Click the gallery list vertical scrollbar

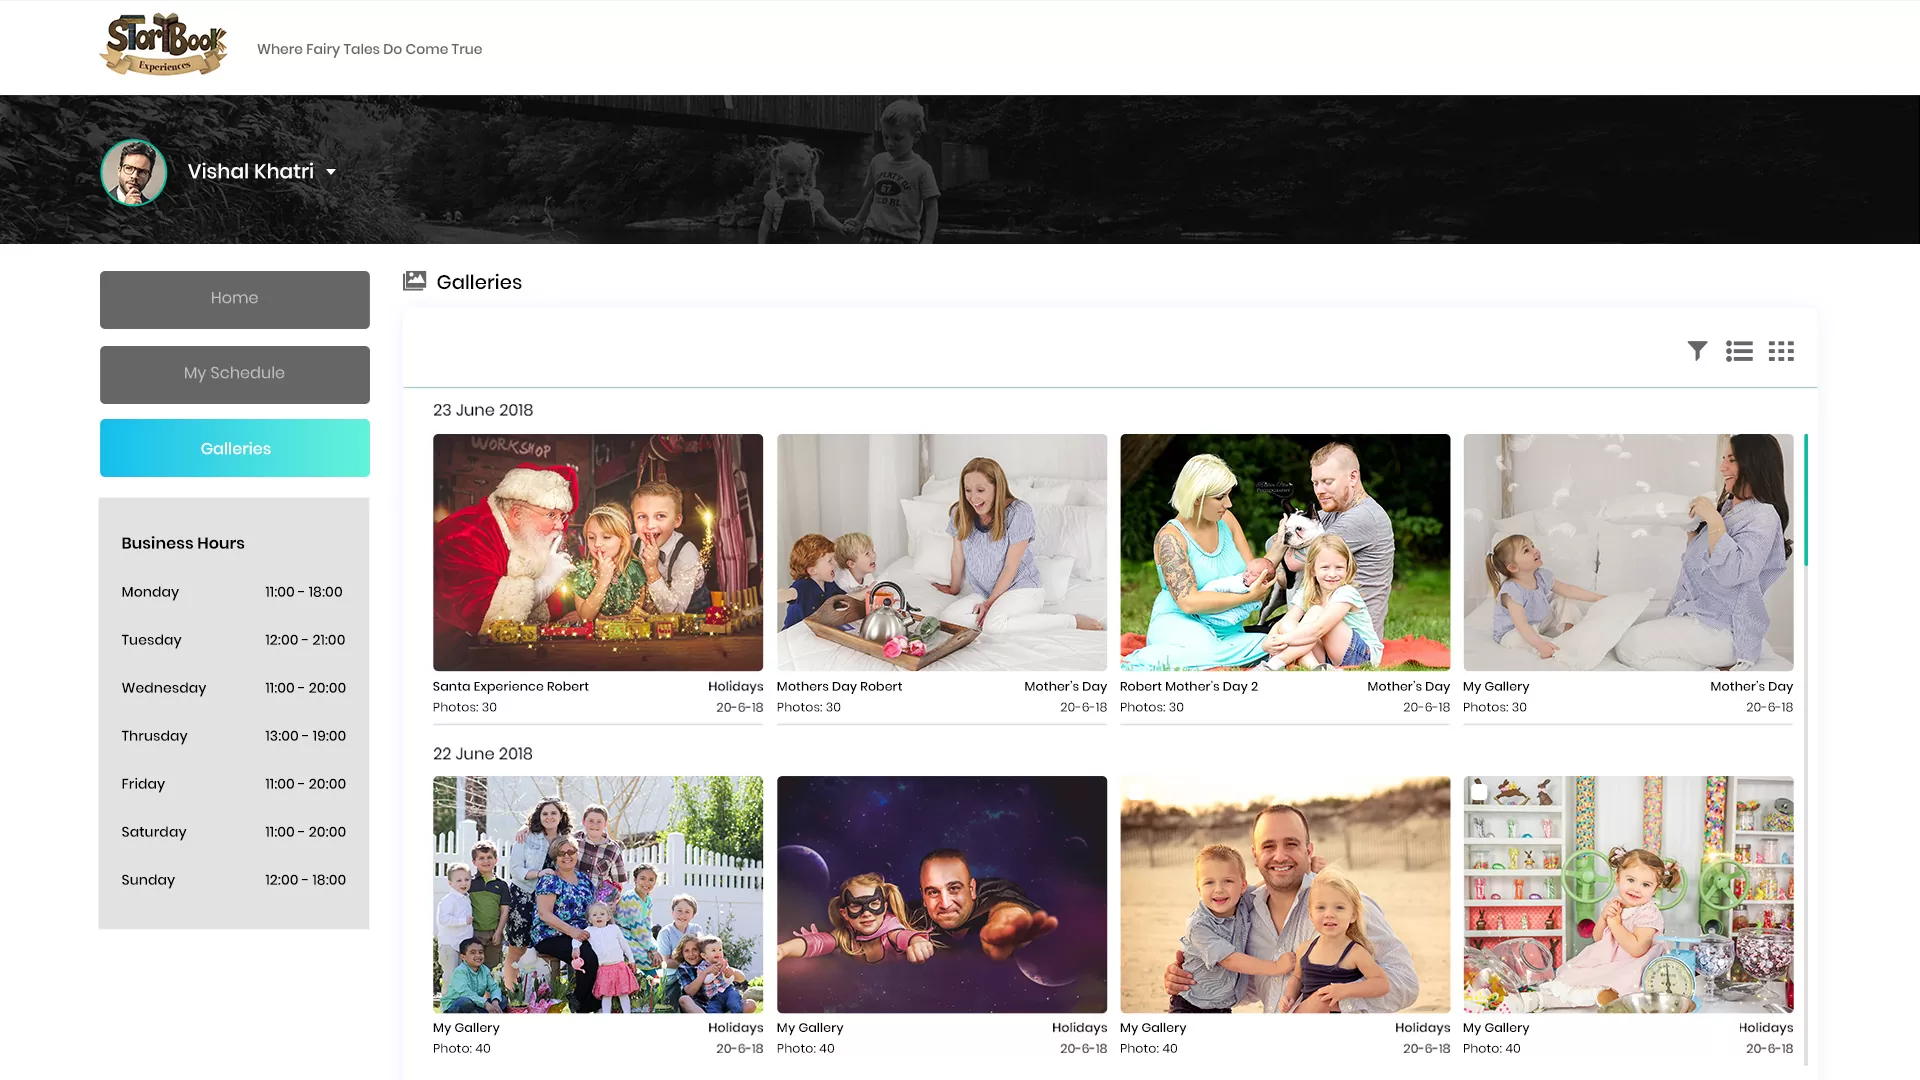pos(1805,500)
